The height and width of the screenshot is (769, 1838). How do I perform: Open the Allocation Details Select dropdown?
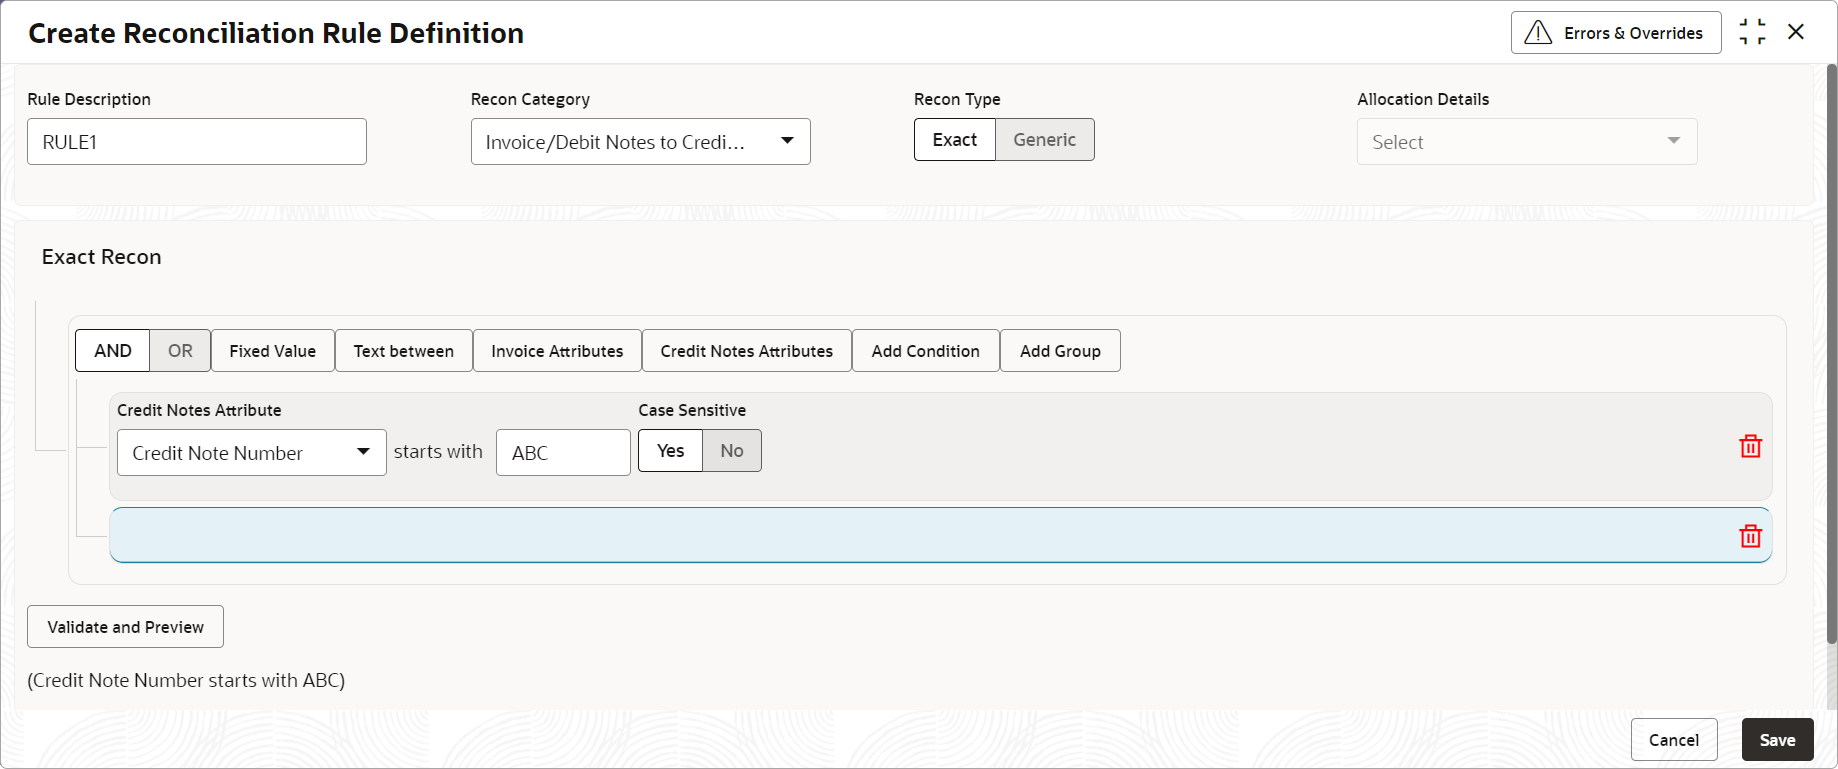coord(1527,142)
